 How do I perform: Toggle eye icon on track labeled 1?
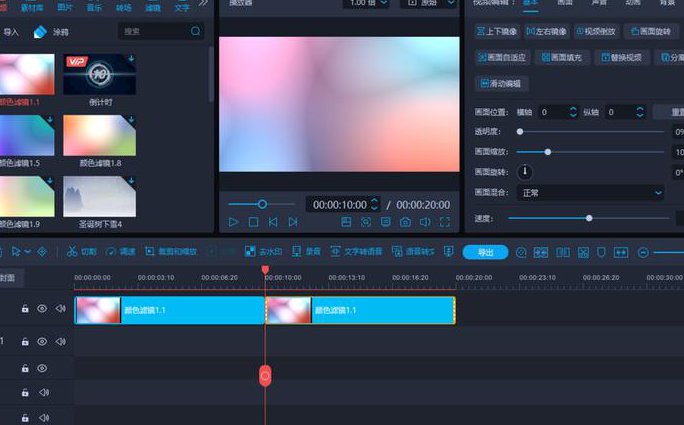tap(42, 341)
